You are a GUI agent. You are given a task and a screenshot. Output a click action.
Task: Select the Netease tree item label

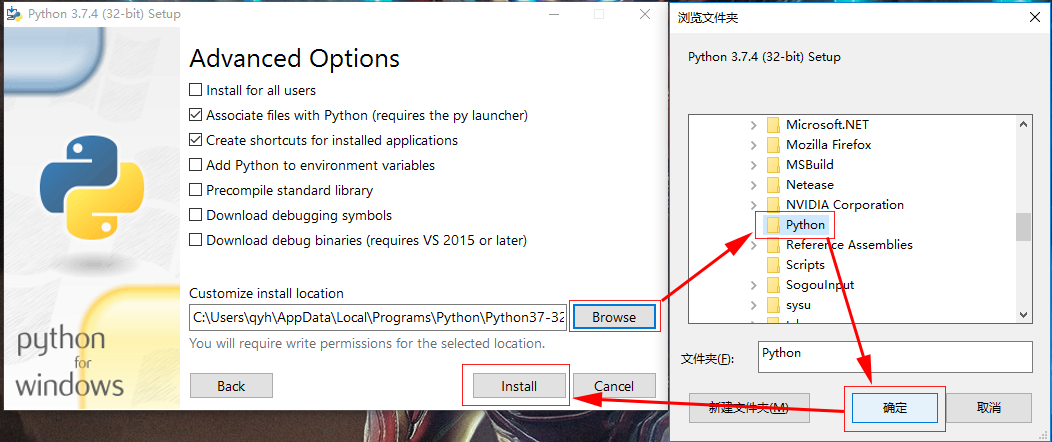[x=810, y=185]
